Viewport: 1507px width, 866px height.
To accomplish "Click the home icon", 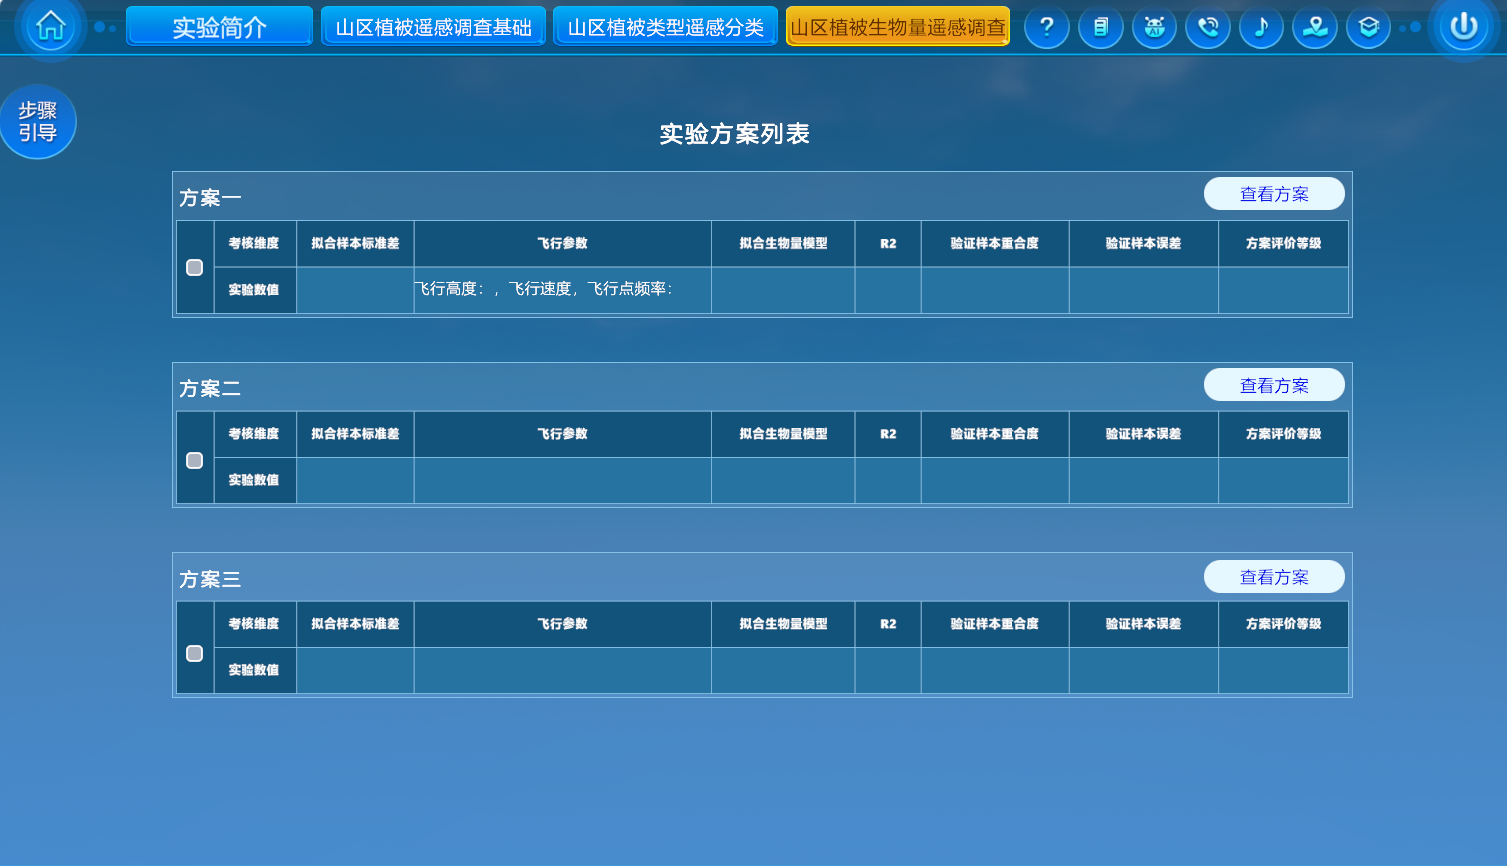I will pyautogui.click(x=50, y=26).
